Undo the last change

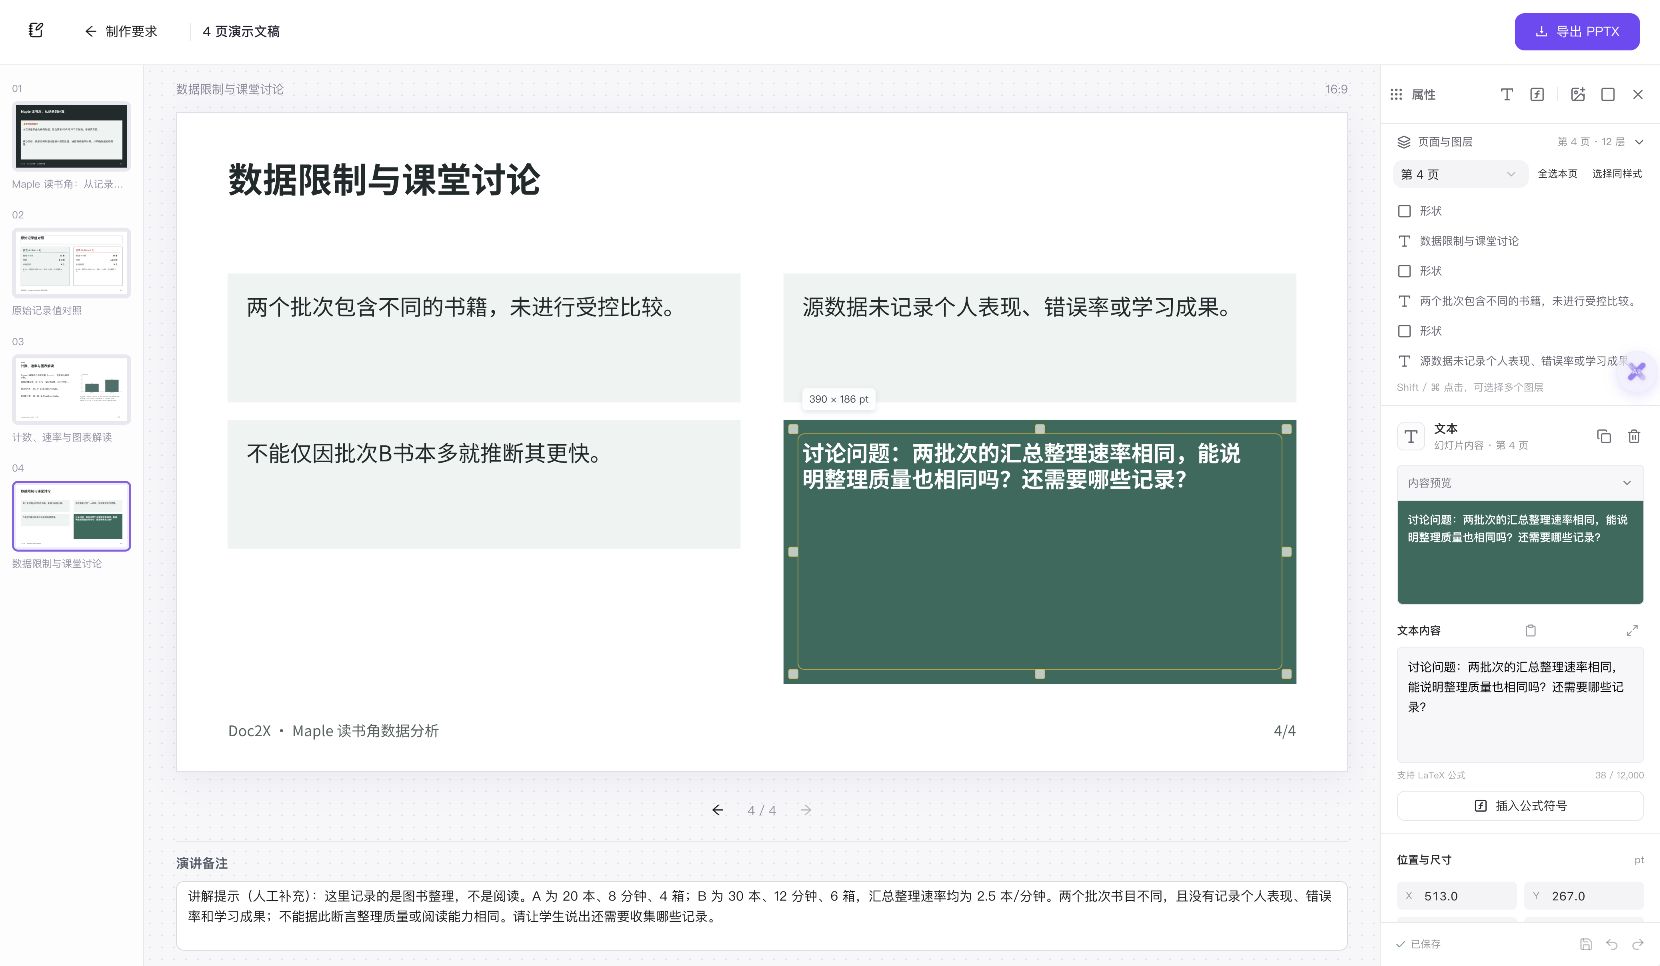tap(1611, 944)
